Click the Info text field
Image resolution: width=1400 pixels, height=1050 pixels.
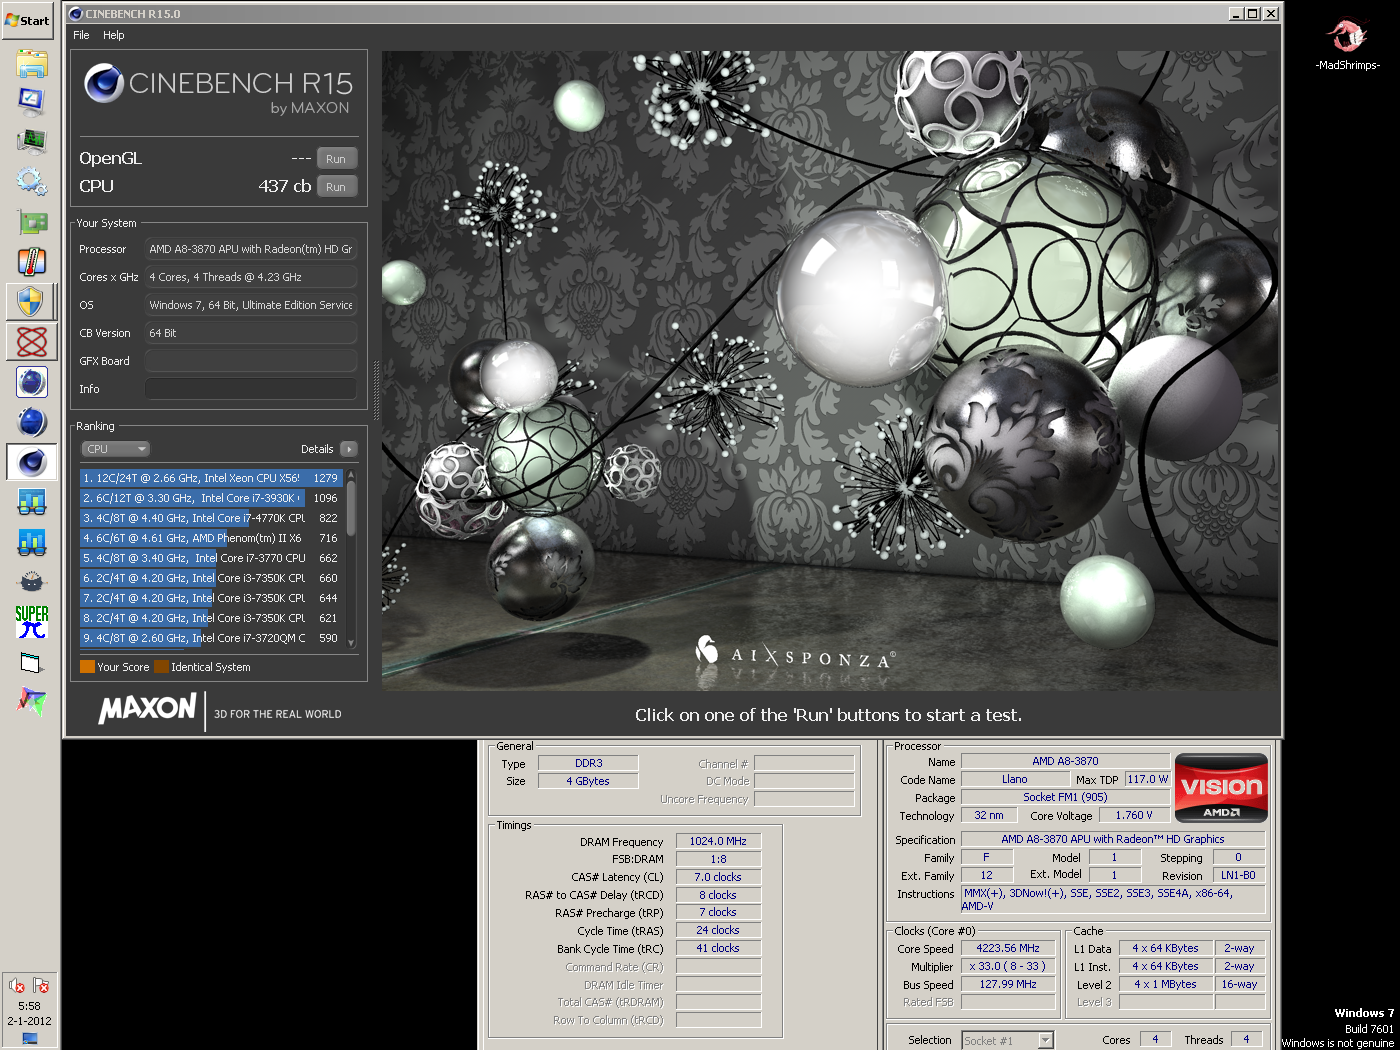251,389
